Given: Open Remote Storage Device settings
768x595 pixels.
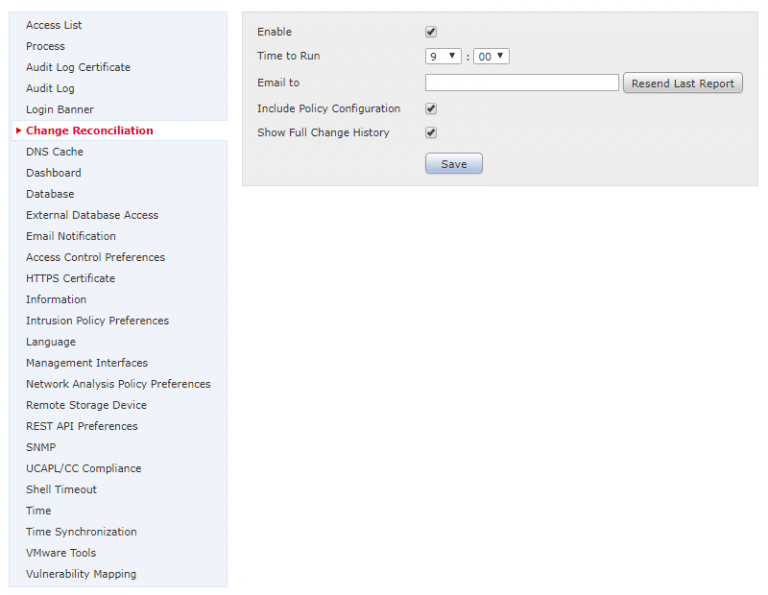Looking at the screenshot, I should coord(87,405).
